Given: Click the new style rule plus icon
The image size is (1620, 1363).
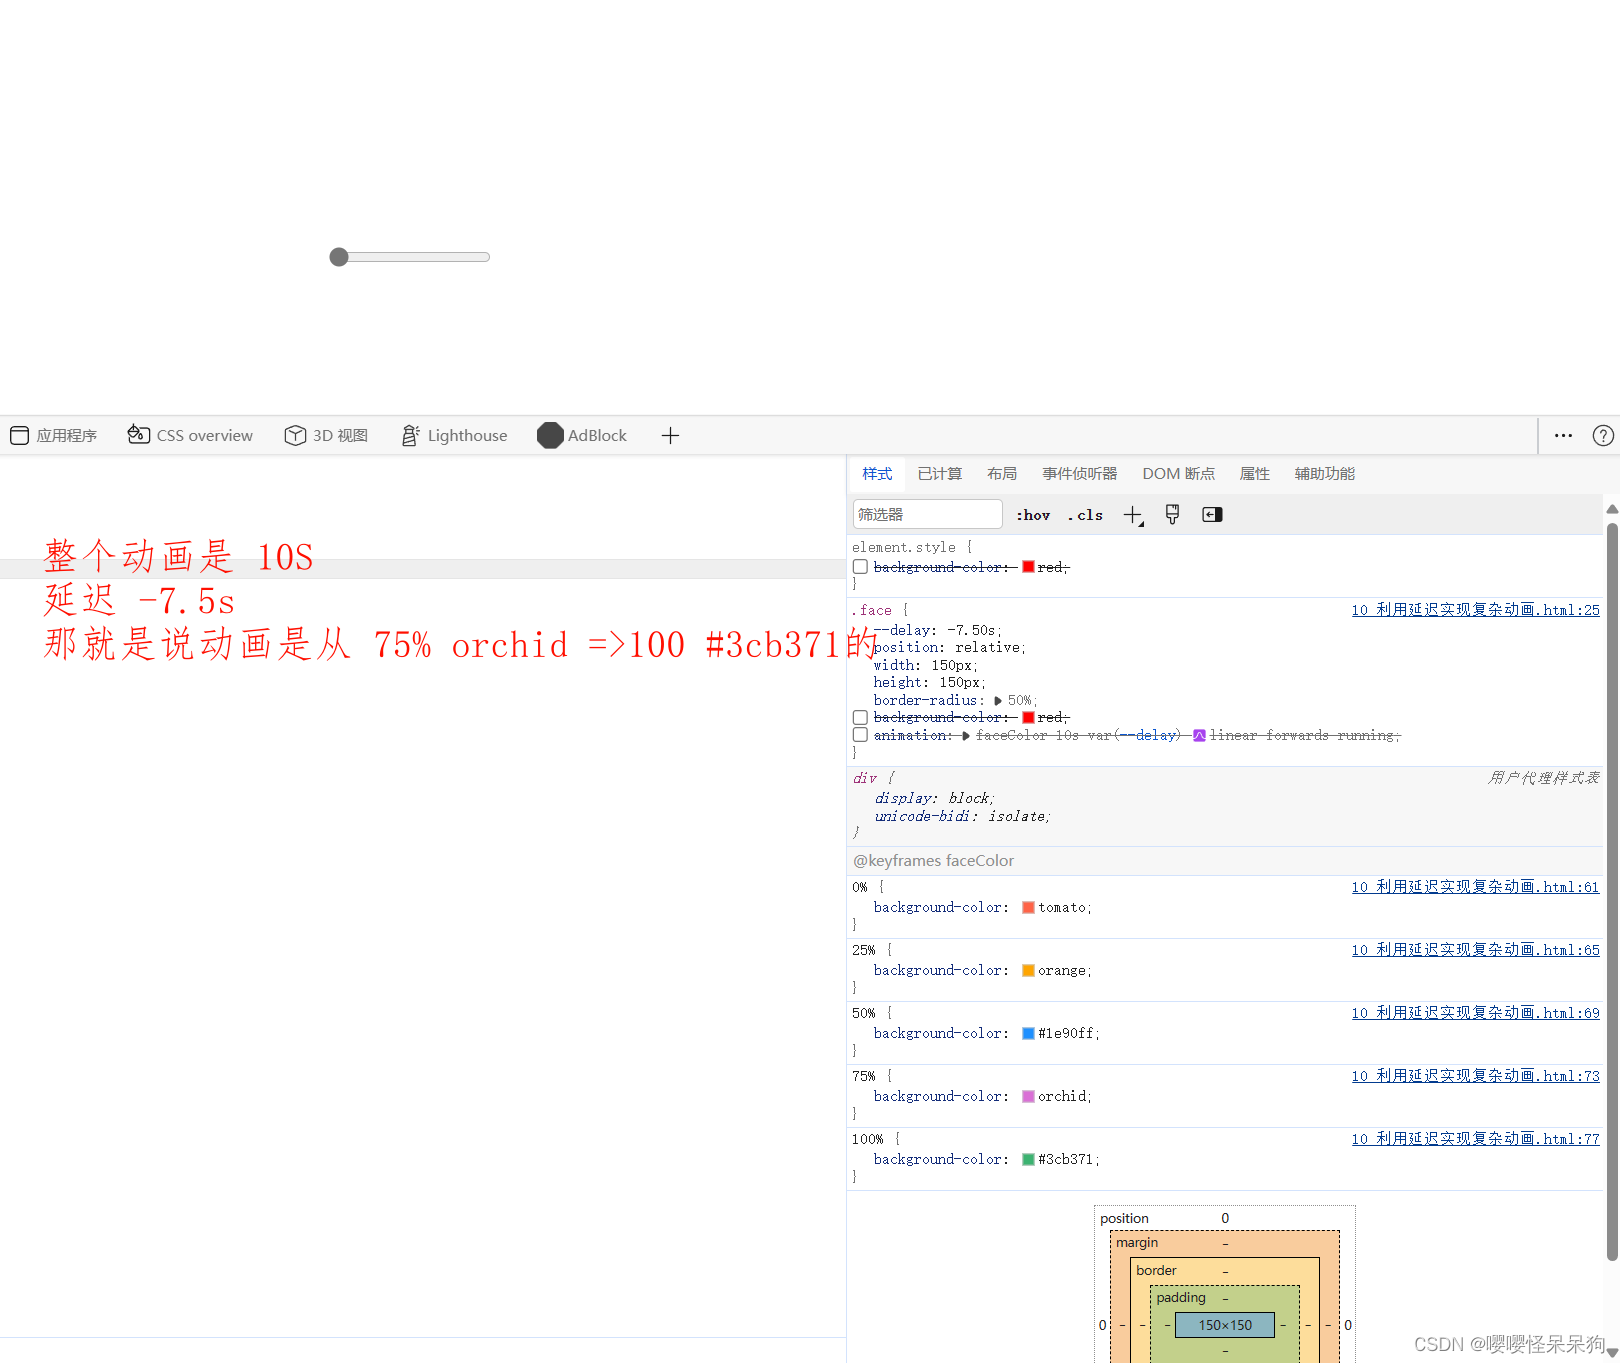Looking at the screenshot, I should tap(1132, 515).
